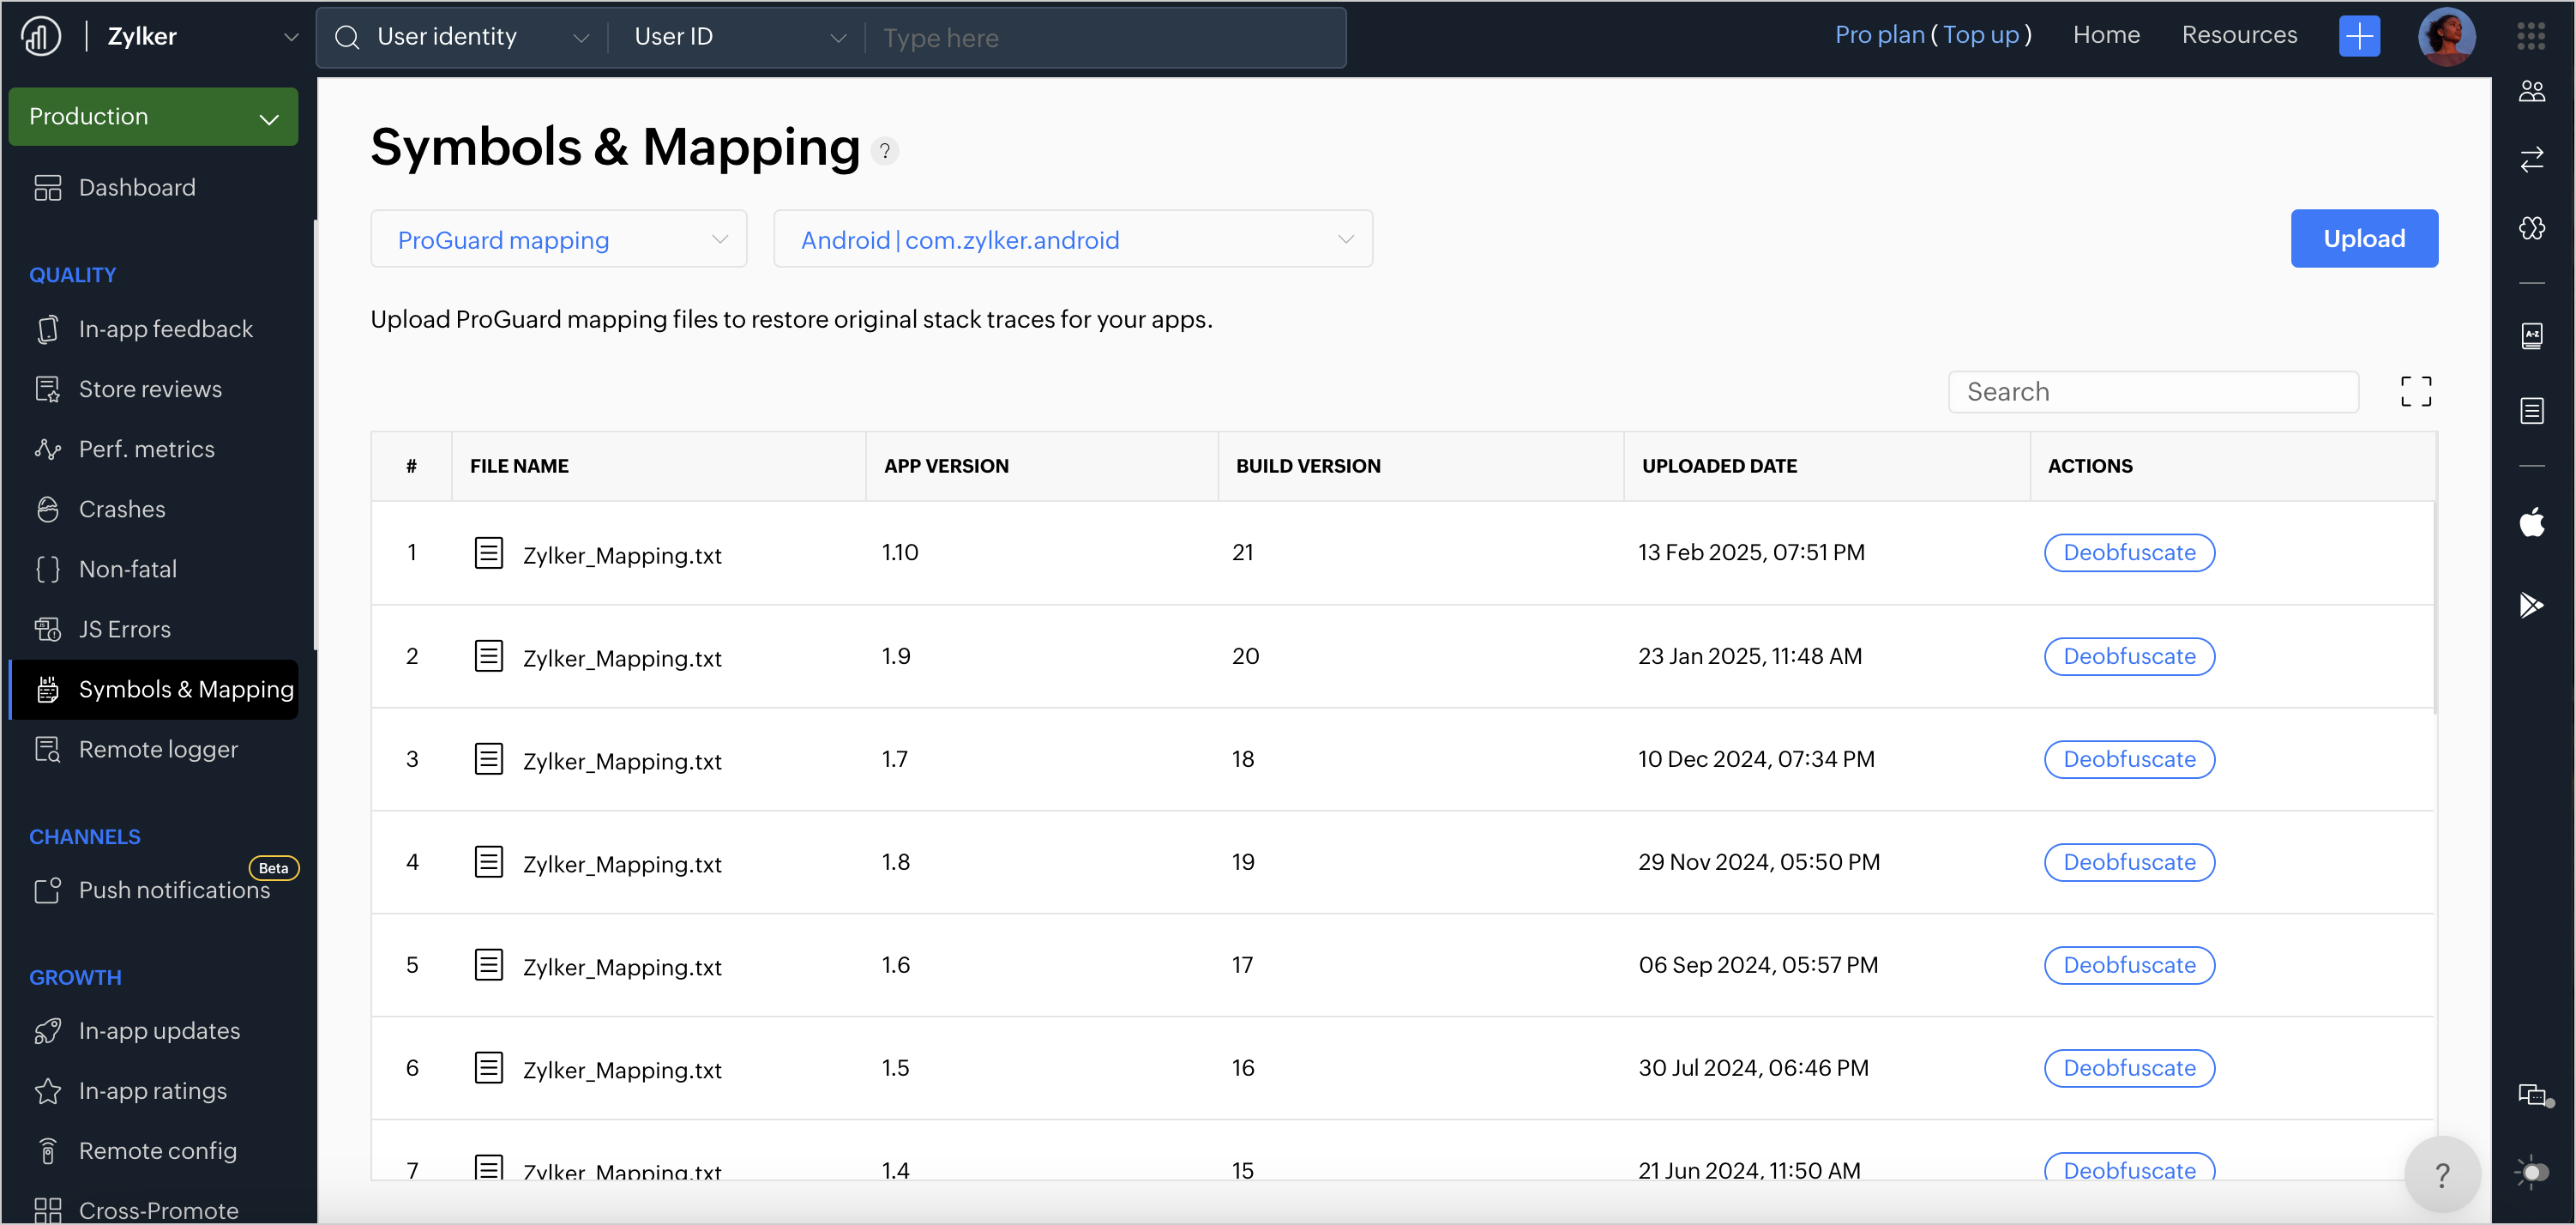Toggle the light/dark theme switch
Screen dimensions: 2576x1225
(x=2531, y=1172)
